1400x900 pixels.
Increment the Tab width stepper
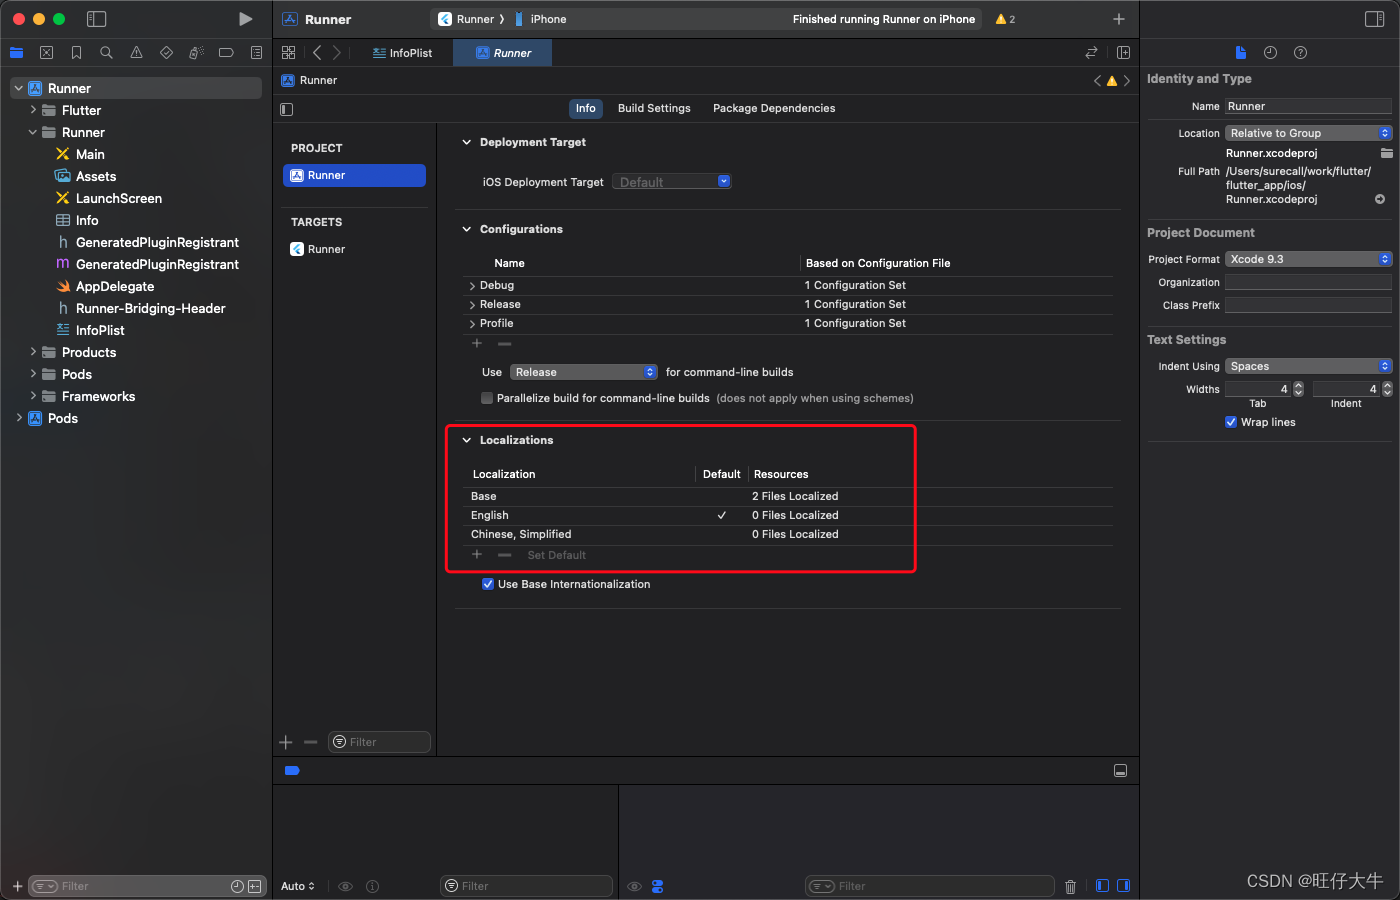[1298, 386]
